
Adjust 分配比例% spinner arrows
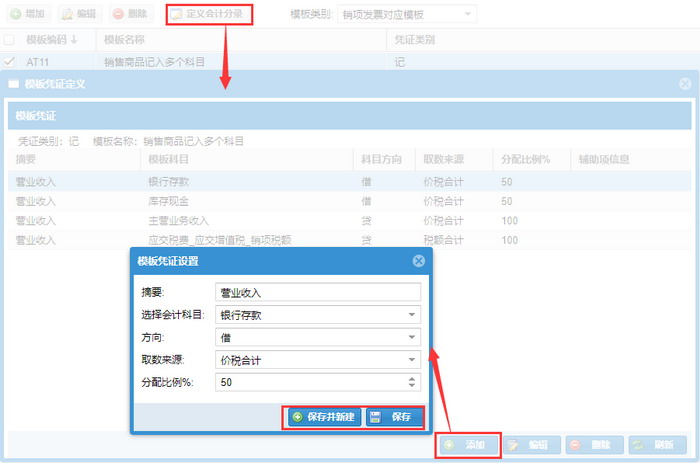point(413,382)
